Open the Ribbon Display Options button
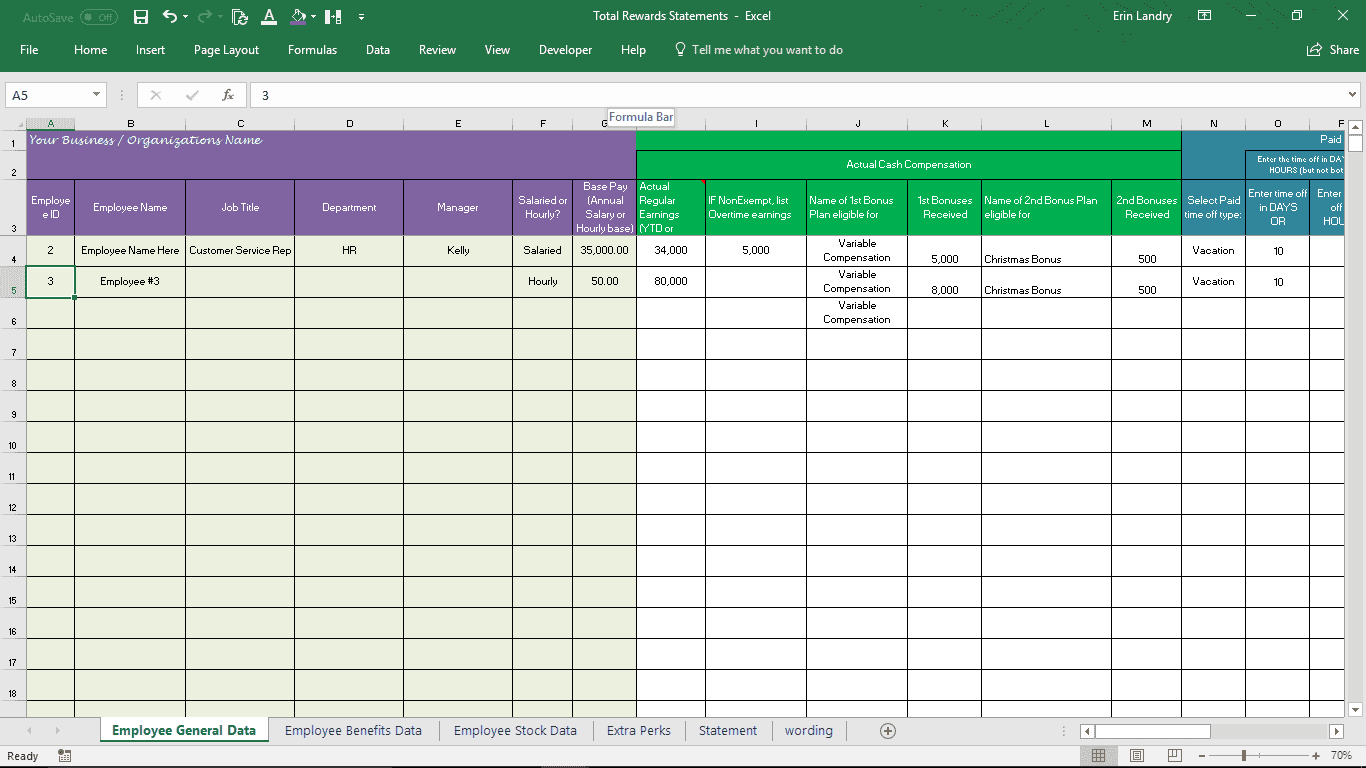Image resolution: width=1366 pixels, height=768 pixels. (x=1204, y=16)
